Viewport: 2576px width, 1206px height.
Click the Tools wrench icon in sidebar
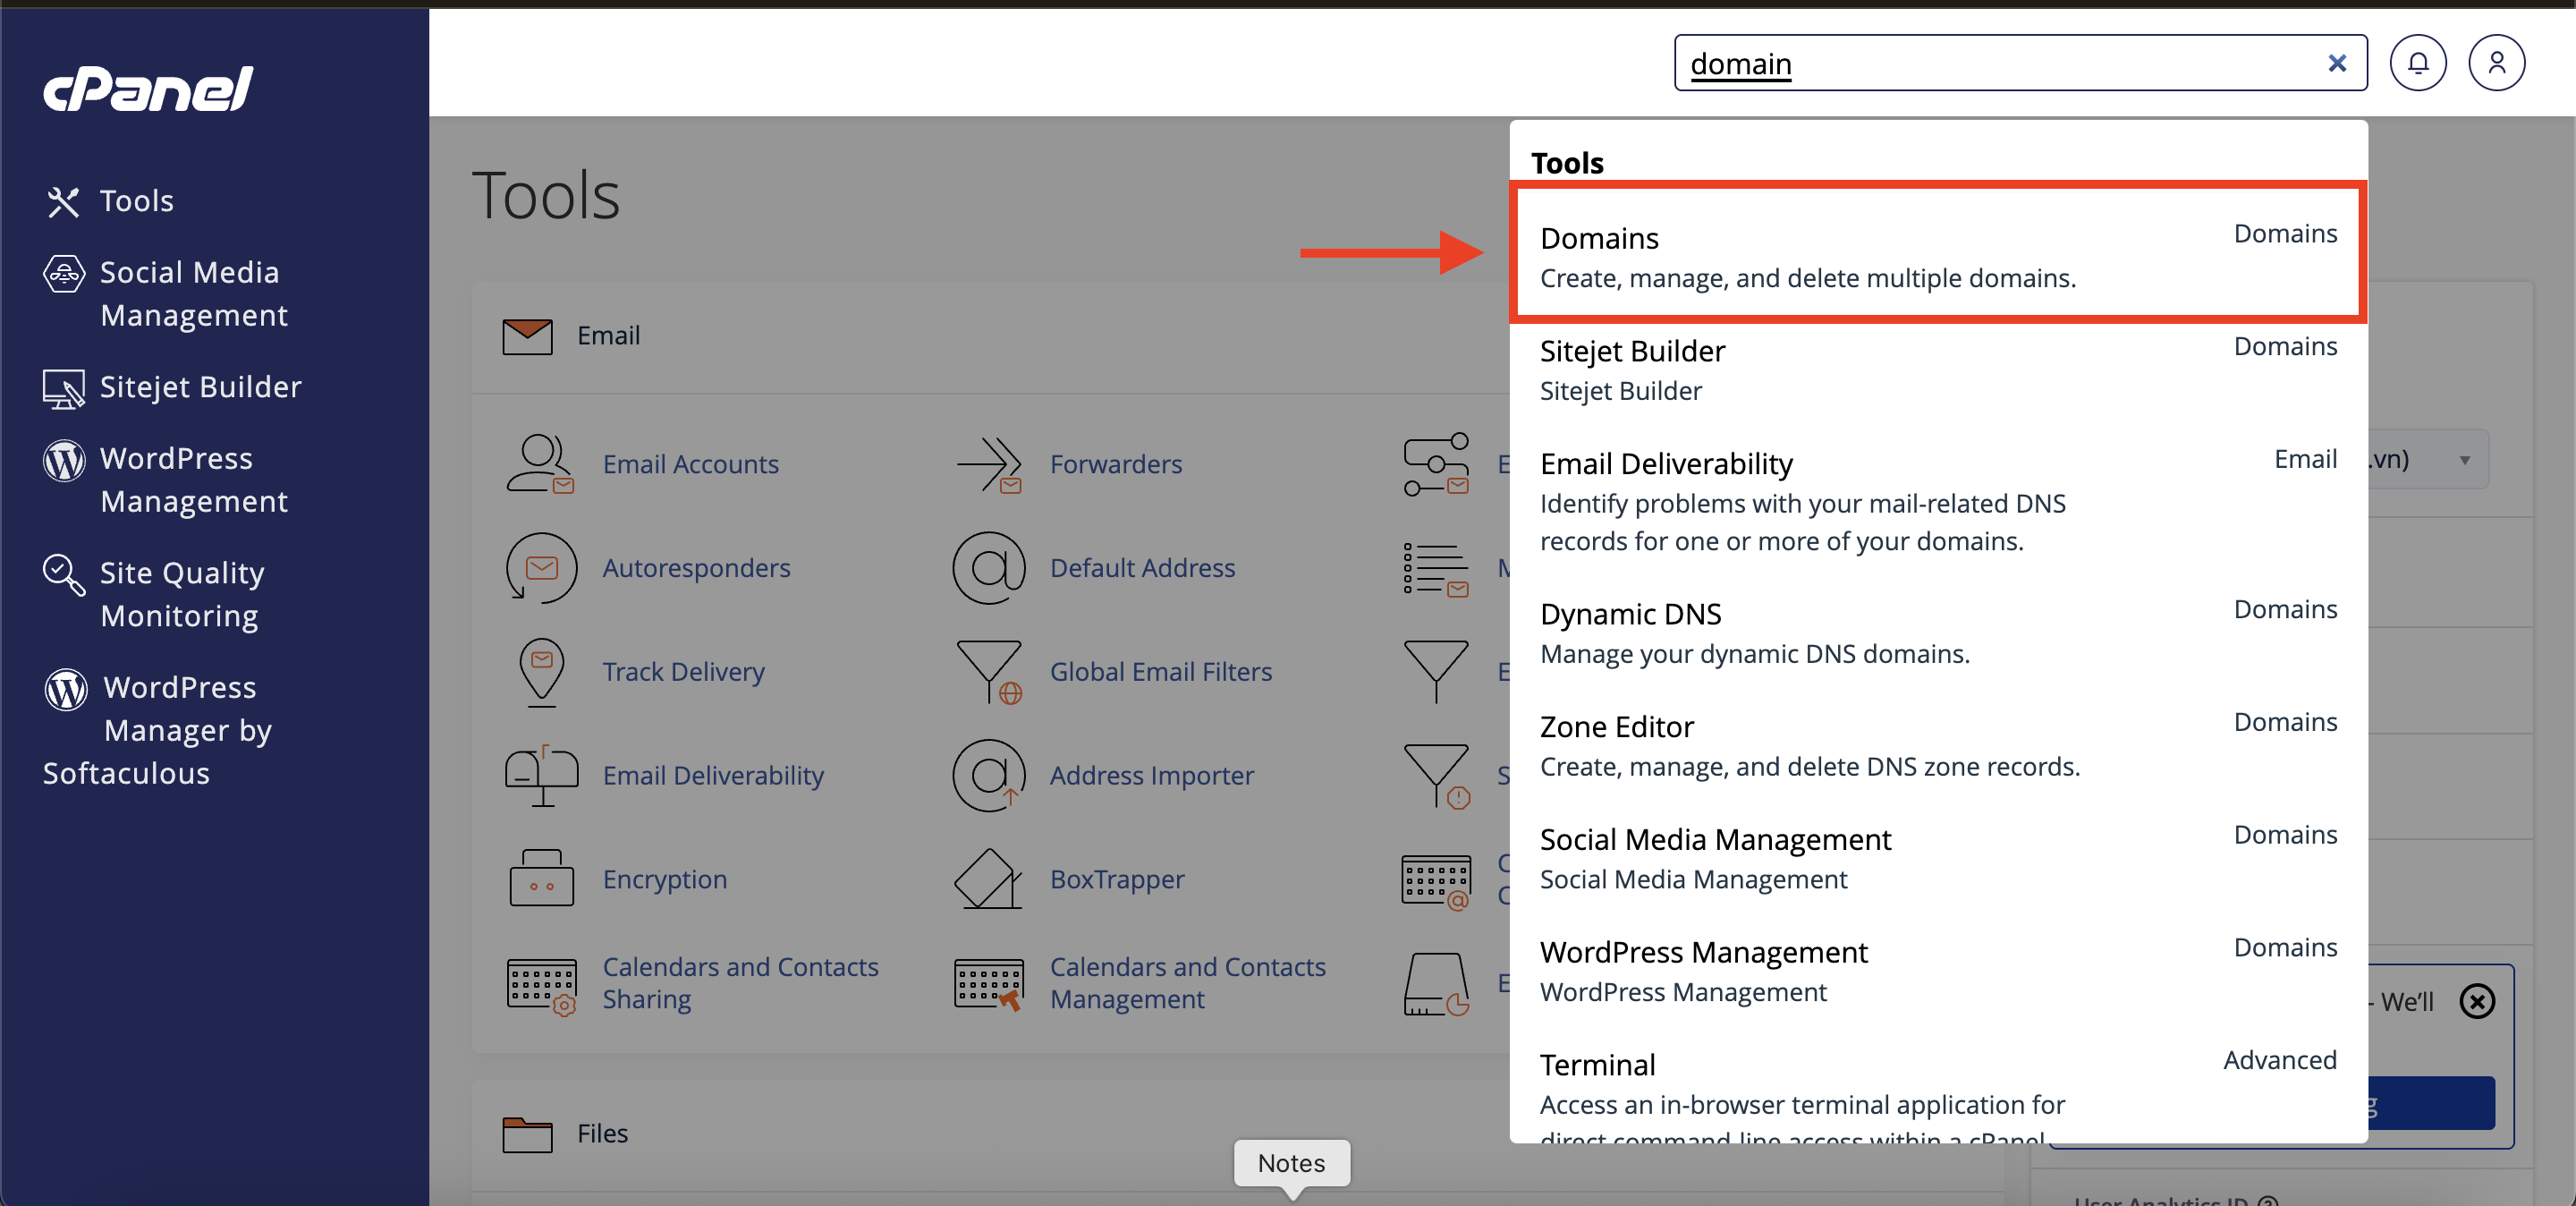63,202
